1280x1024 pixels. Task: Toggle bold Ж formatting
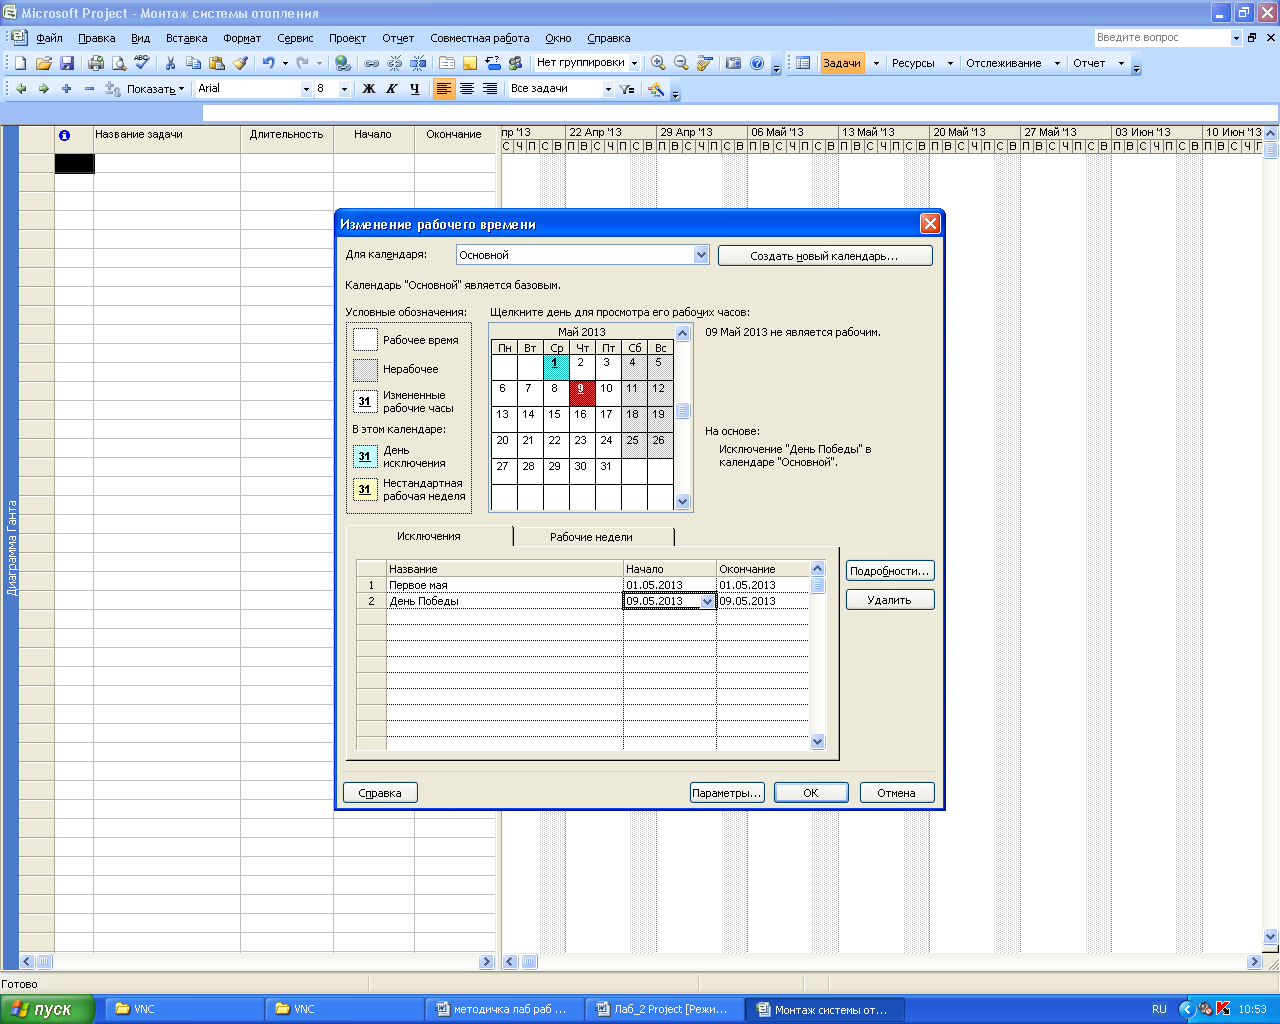(369, 89)
